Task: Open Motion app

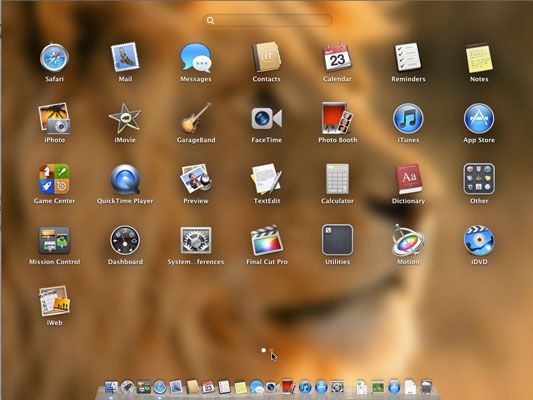Action: [408, 240]
